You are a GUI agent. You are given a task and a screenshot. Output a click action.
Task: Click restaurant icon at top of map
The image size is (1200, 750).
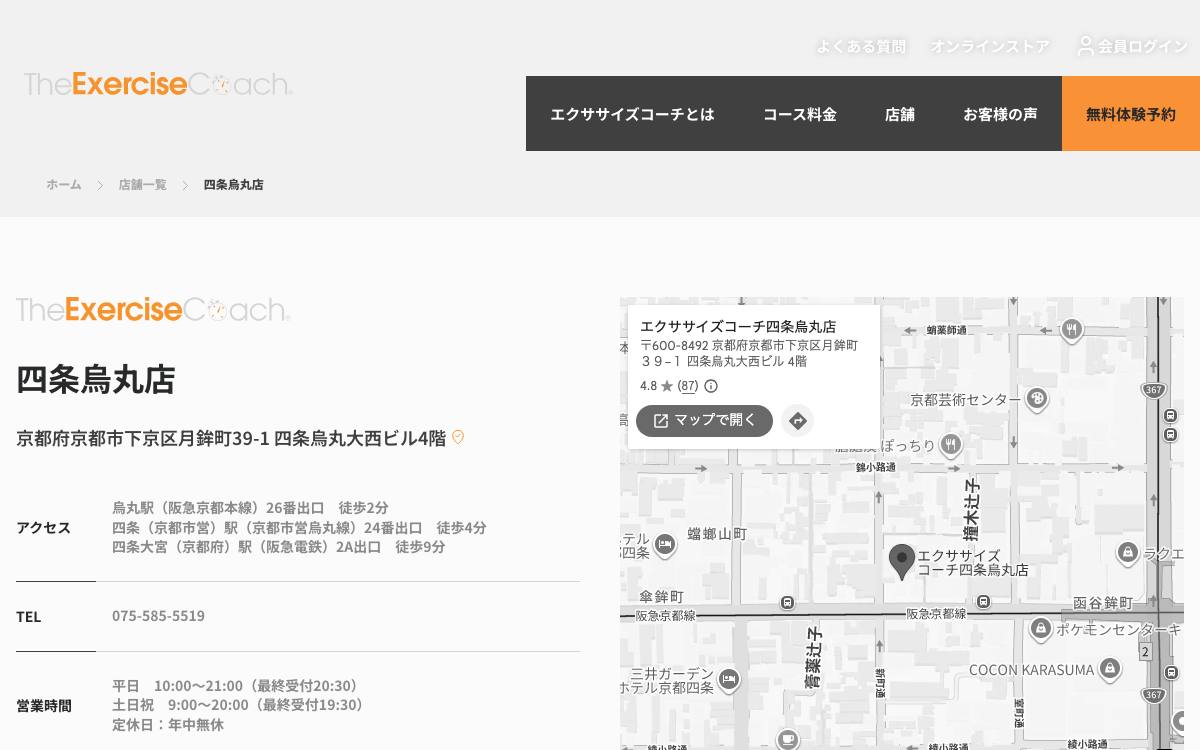coord(1072,329)
